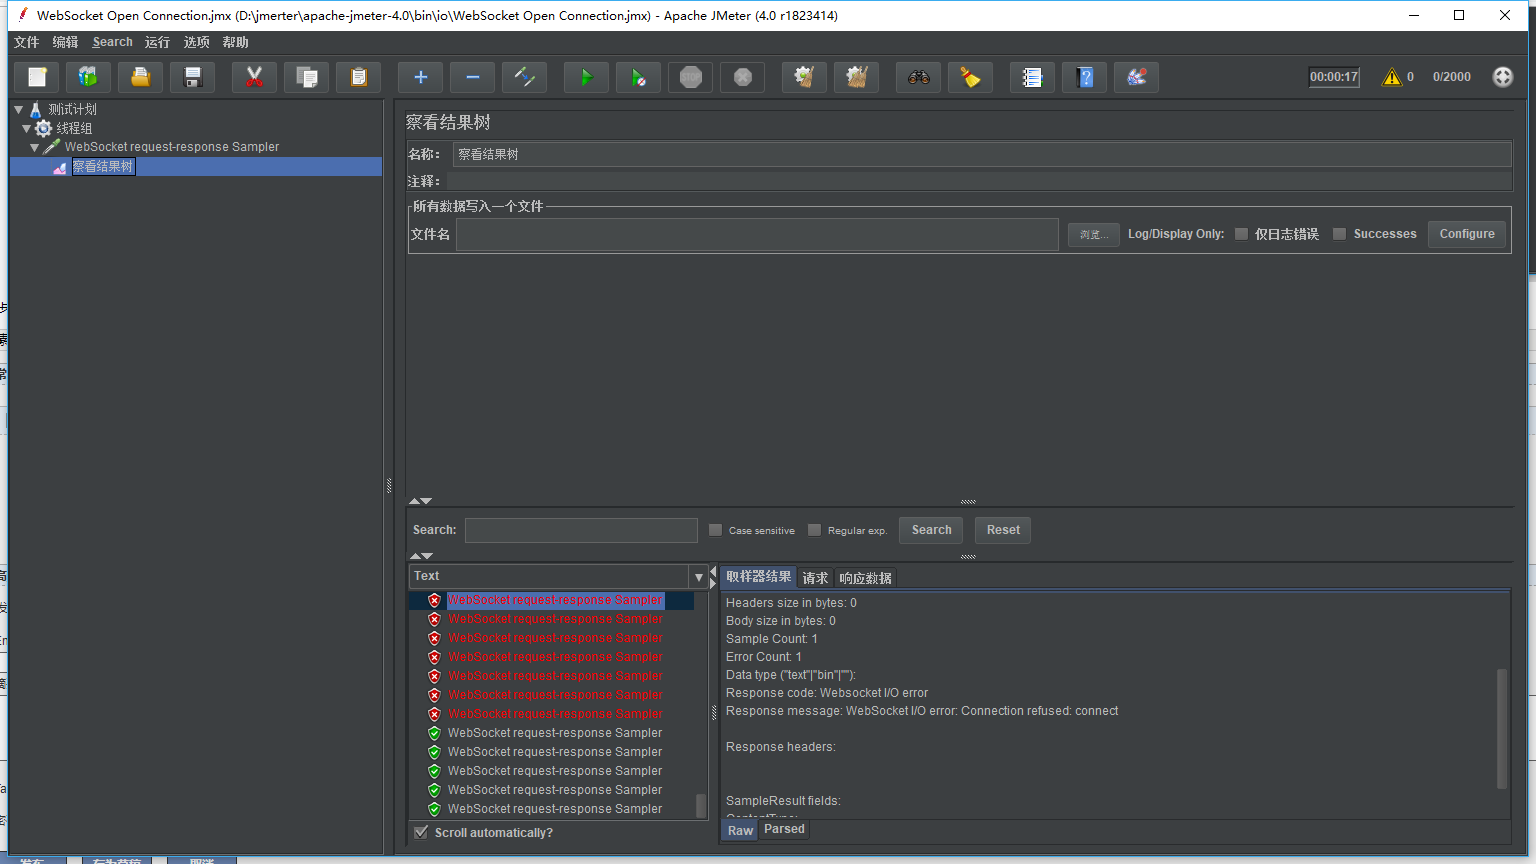Toggle the Regular exp. checkbox
The height and width of the screenshot is (864, 1536).
[x=814, y=530]
